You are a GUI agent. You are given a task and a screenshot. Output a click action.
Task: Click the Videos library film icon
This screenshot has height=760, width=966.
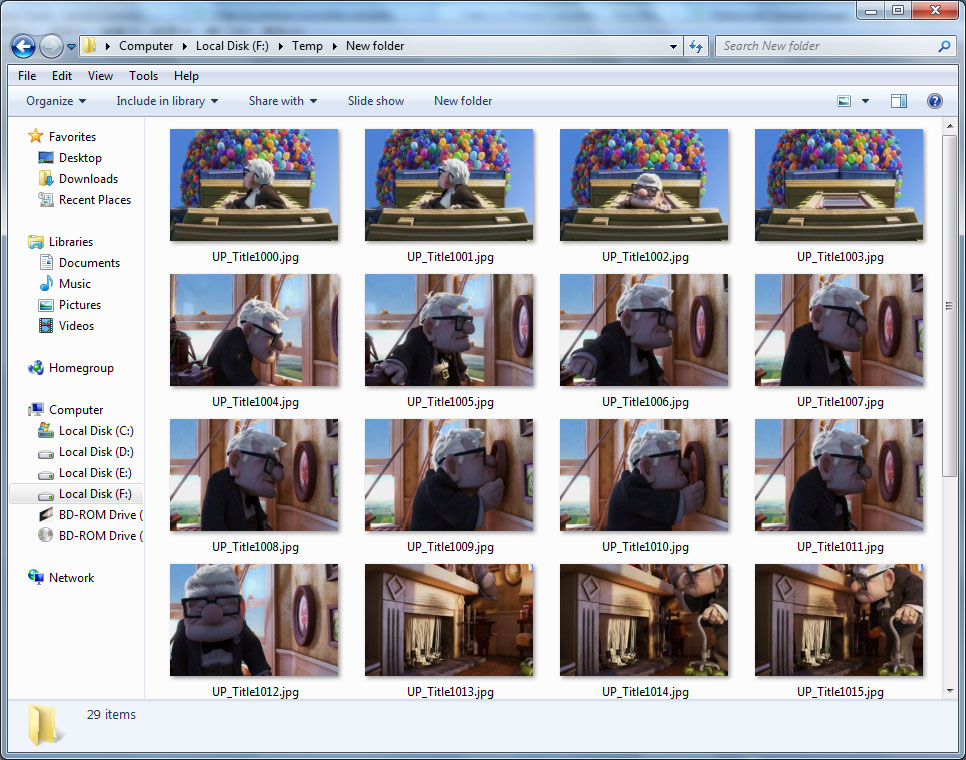point(46,325)
